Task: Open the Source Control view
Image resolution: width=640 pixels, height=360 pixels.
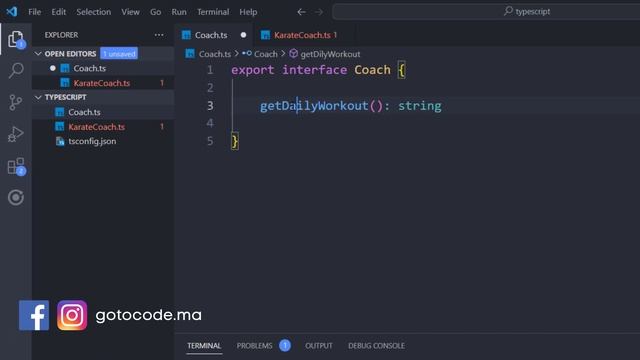Action: [x=16, y=102]
